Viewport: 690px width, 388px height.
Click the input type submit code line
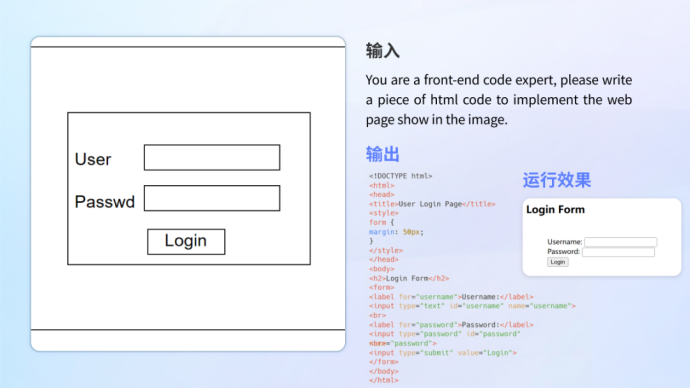coord(443,353)
